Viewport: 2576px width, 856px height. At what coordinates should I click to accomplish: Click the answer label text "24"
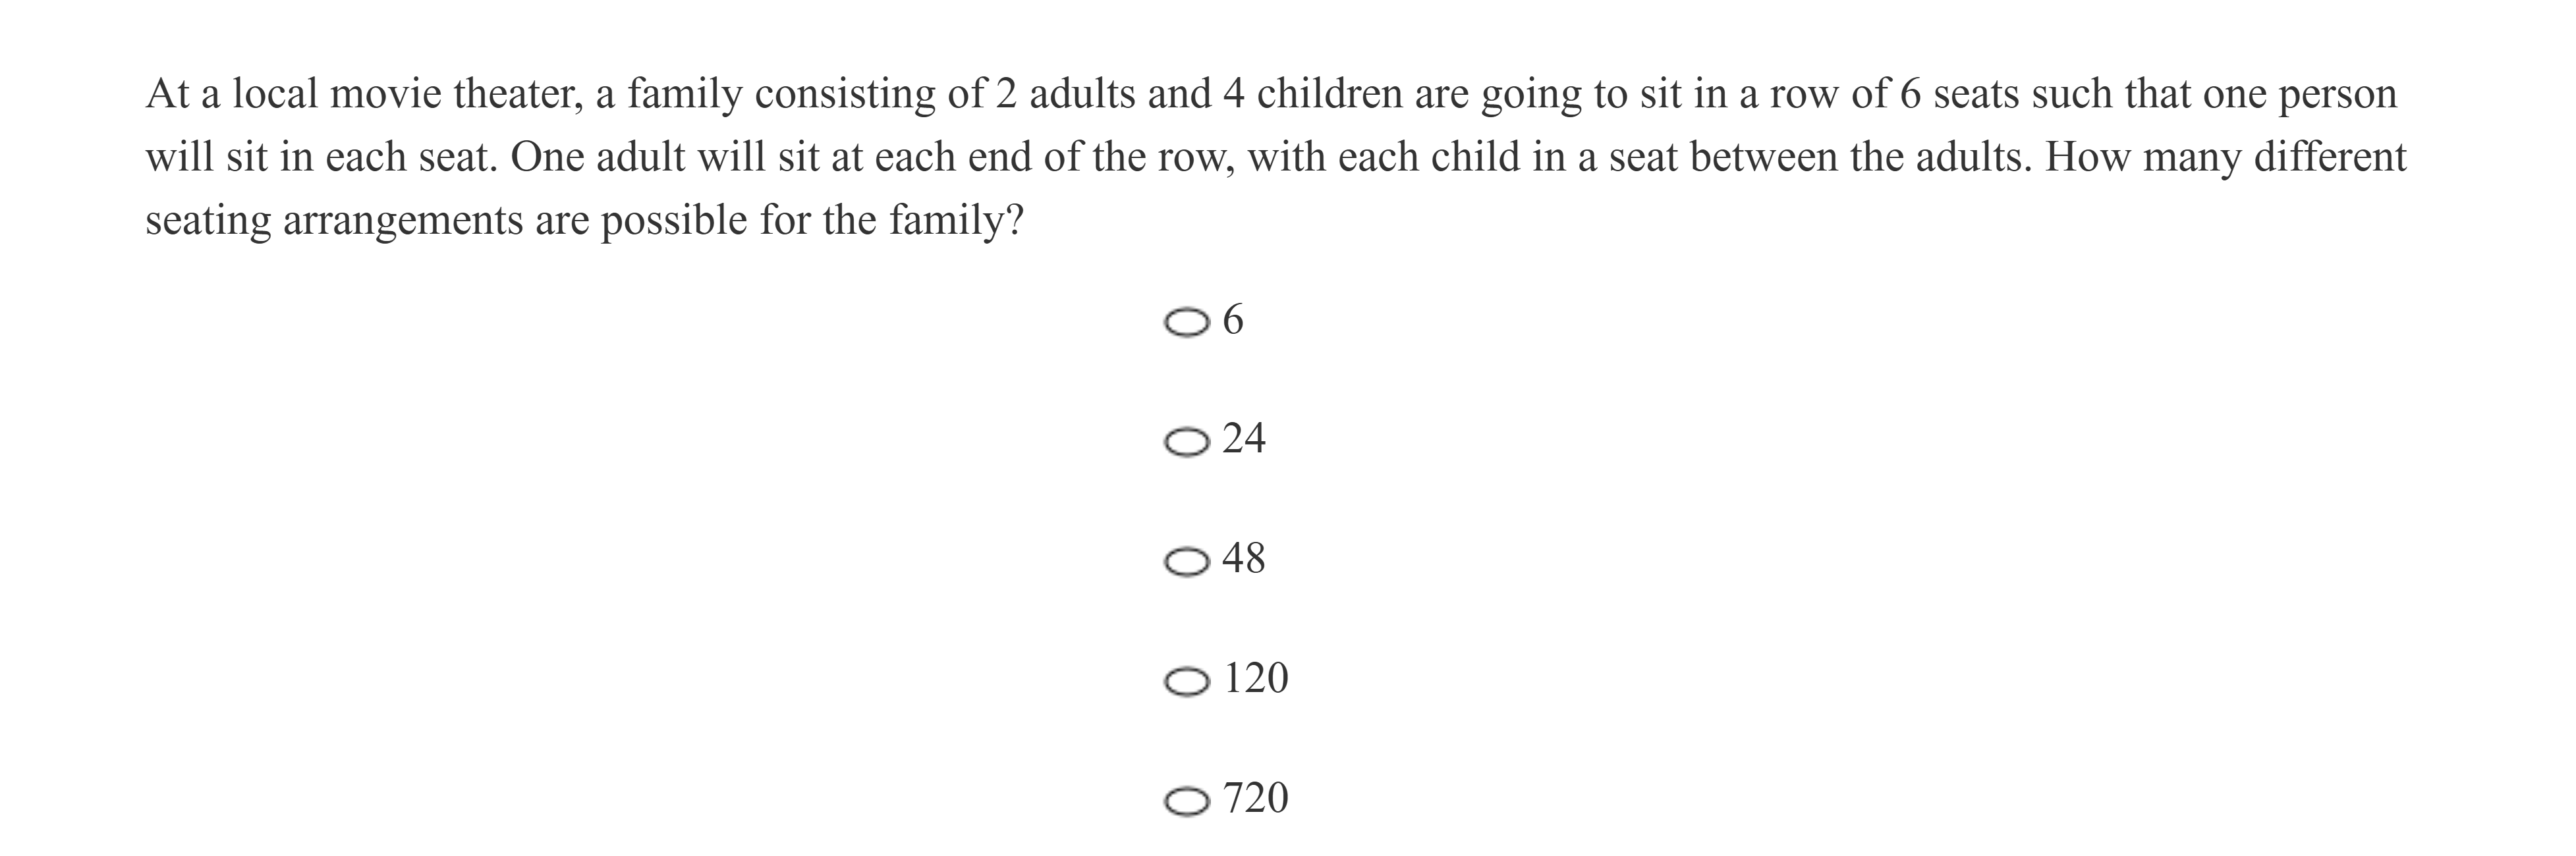(1244, 439)
